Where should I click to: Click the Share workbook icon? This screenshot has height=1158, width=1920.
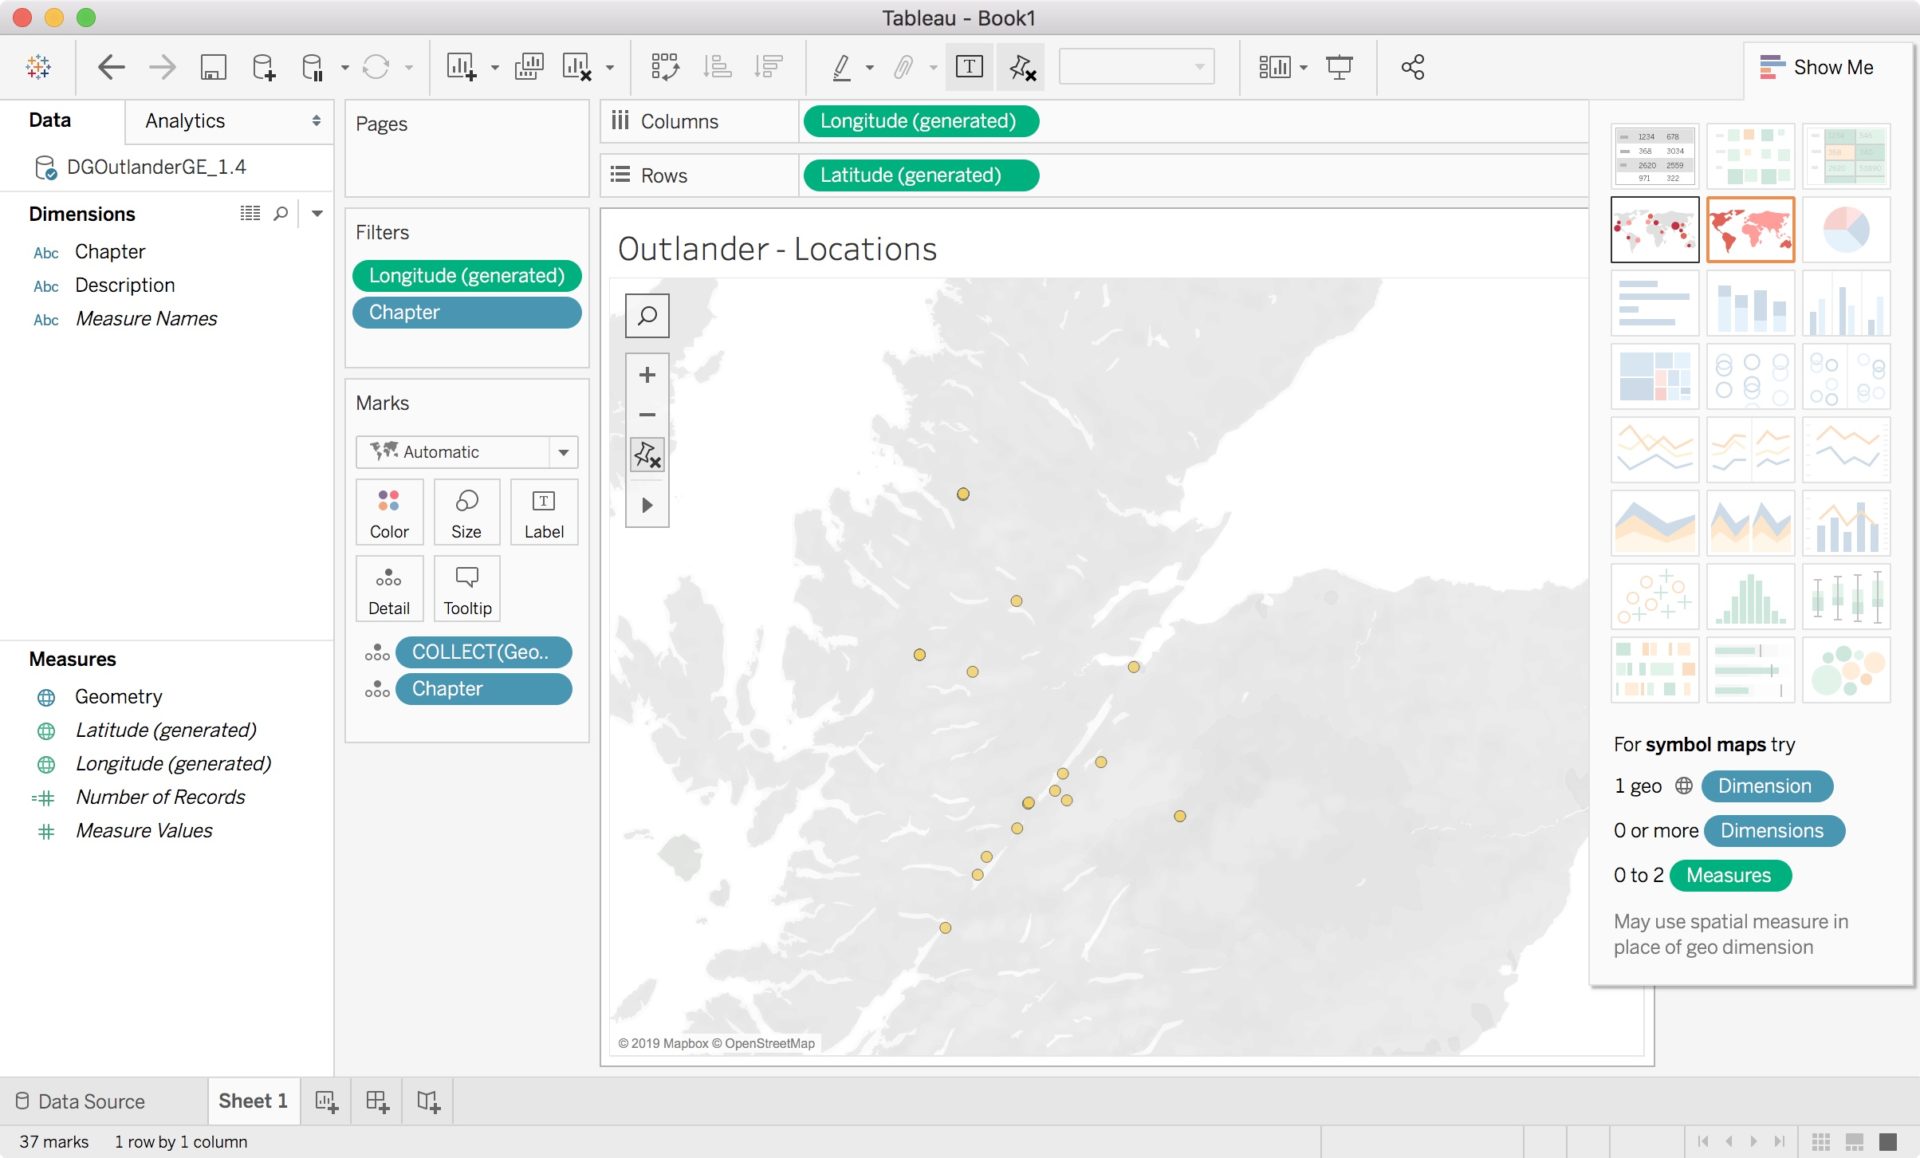[x=1412, y=67]
